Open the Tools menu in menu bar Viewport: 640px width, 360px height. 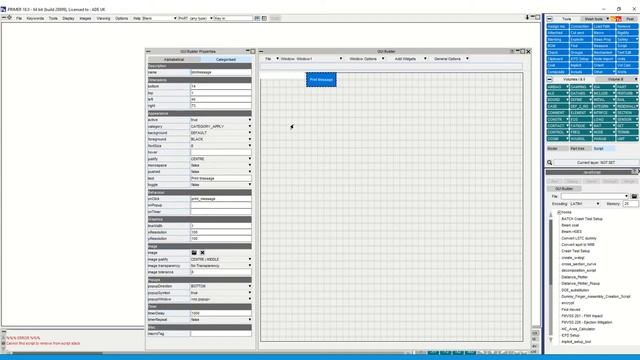53,18
